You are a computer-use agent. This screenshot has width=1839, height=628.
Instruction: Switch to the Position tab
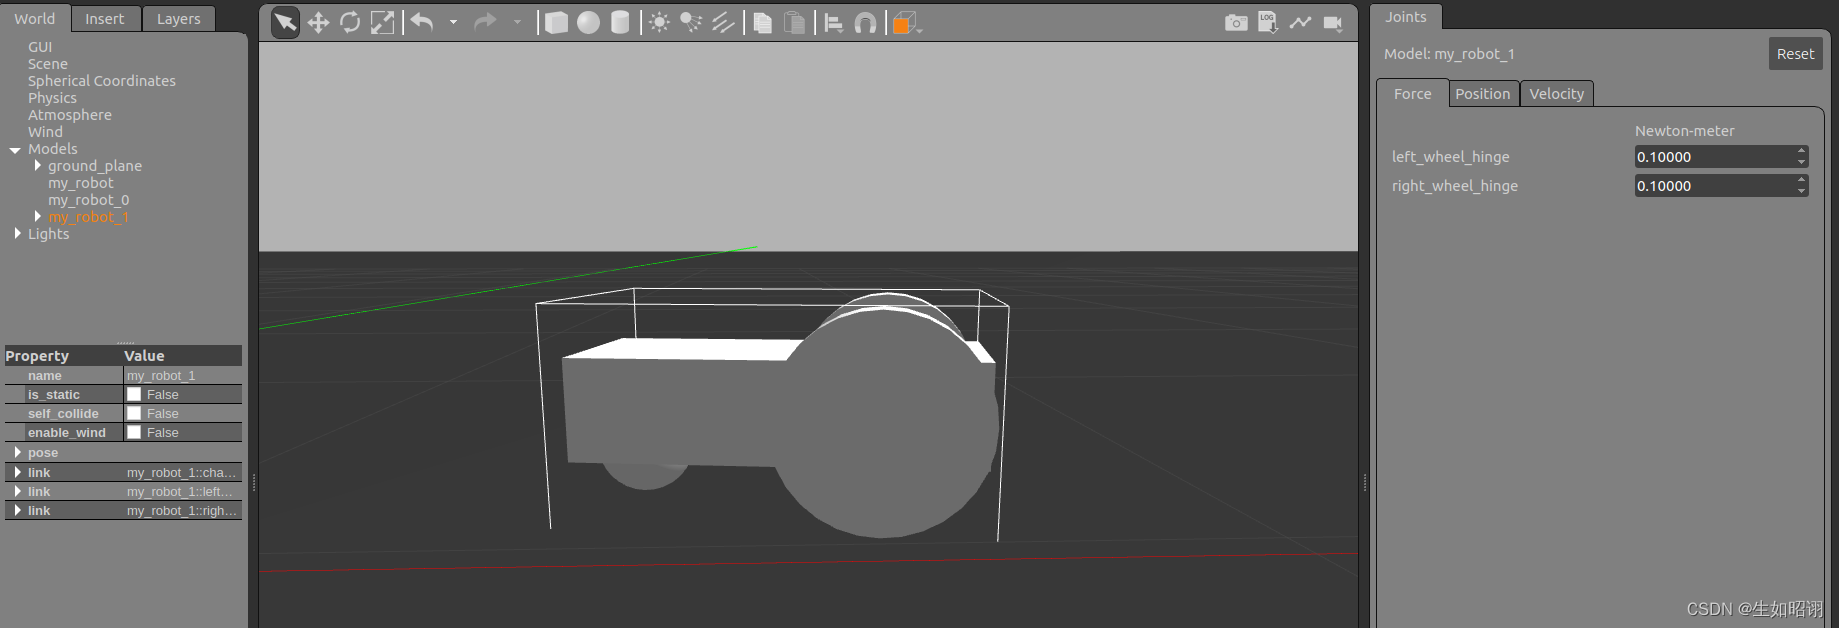click(1482, 94)
